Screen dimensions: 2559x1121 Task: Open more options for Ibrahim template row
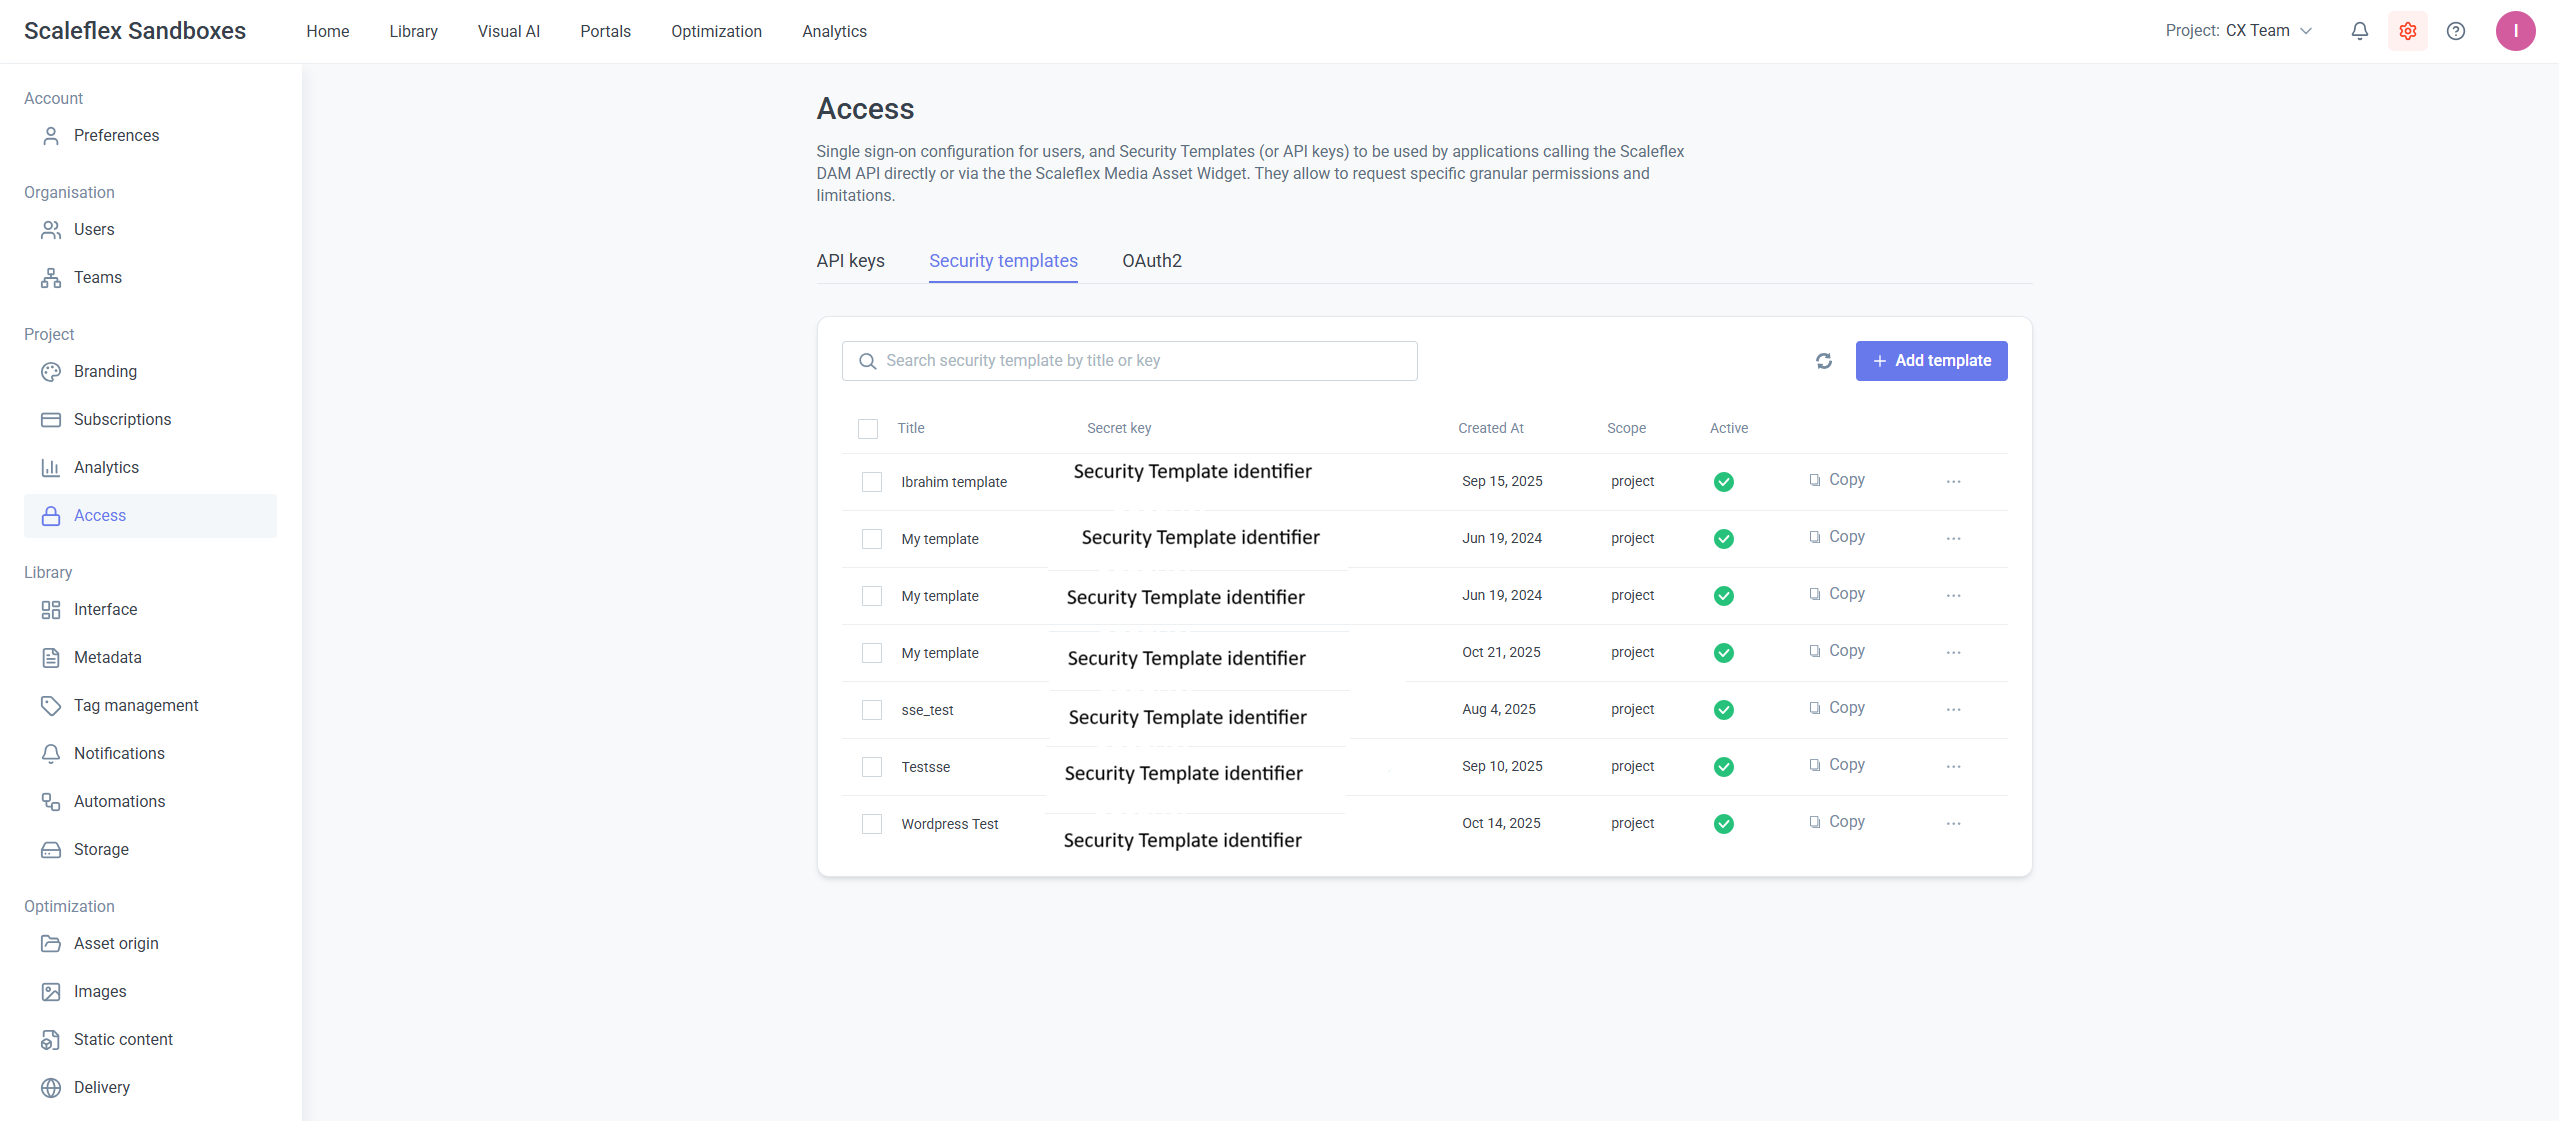point(1952,482)
